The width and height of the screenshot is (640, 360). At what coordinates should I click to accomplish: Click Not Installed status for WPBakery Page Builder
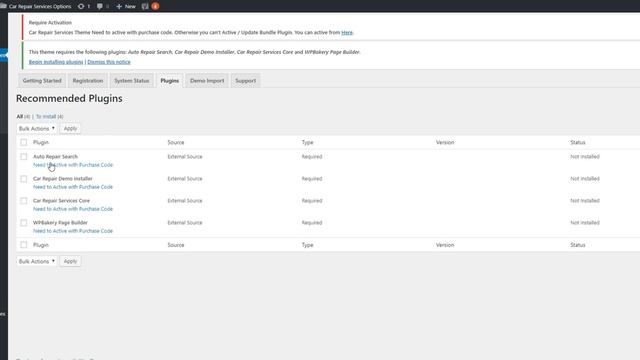tap(585, 223)
